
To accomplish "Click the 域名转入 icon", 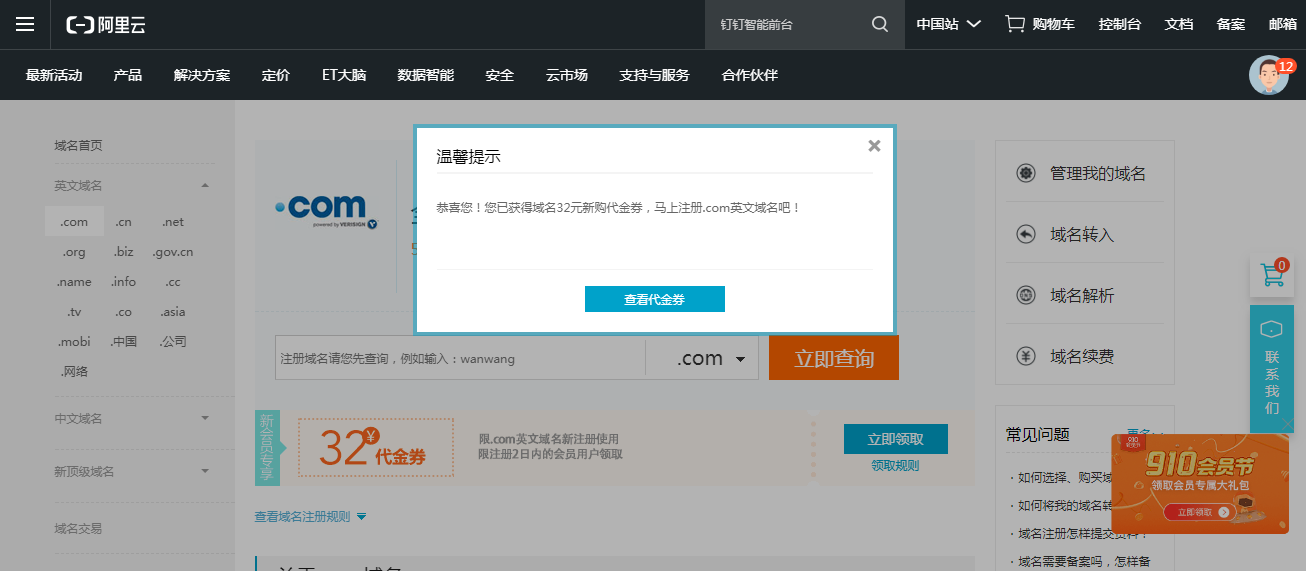I will coord(1025,234).
